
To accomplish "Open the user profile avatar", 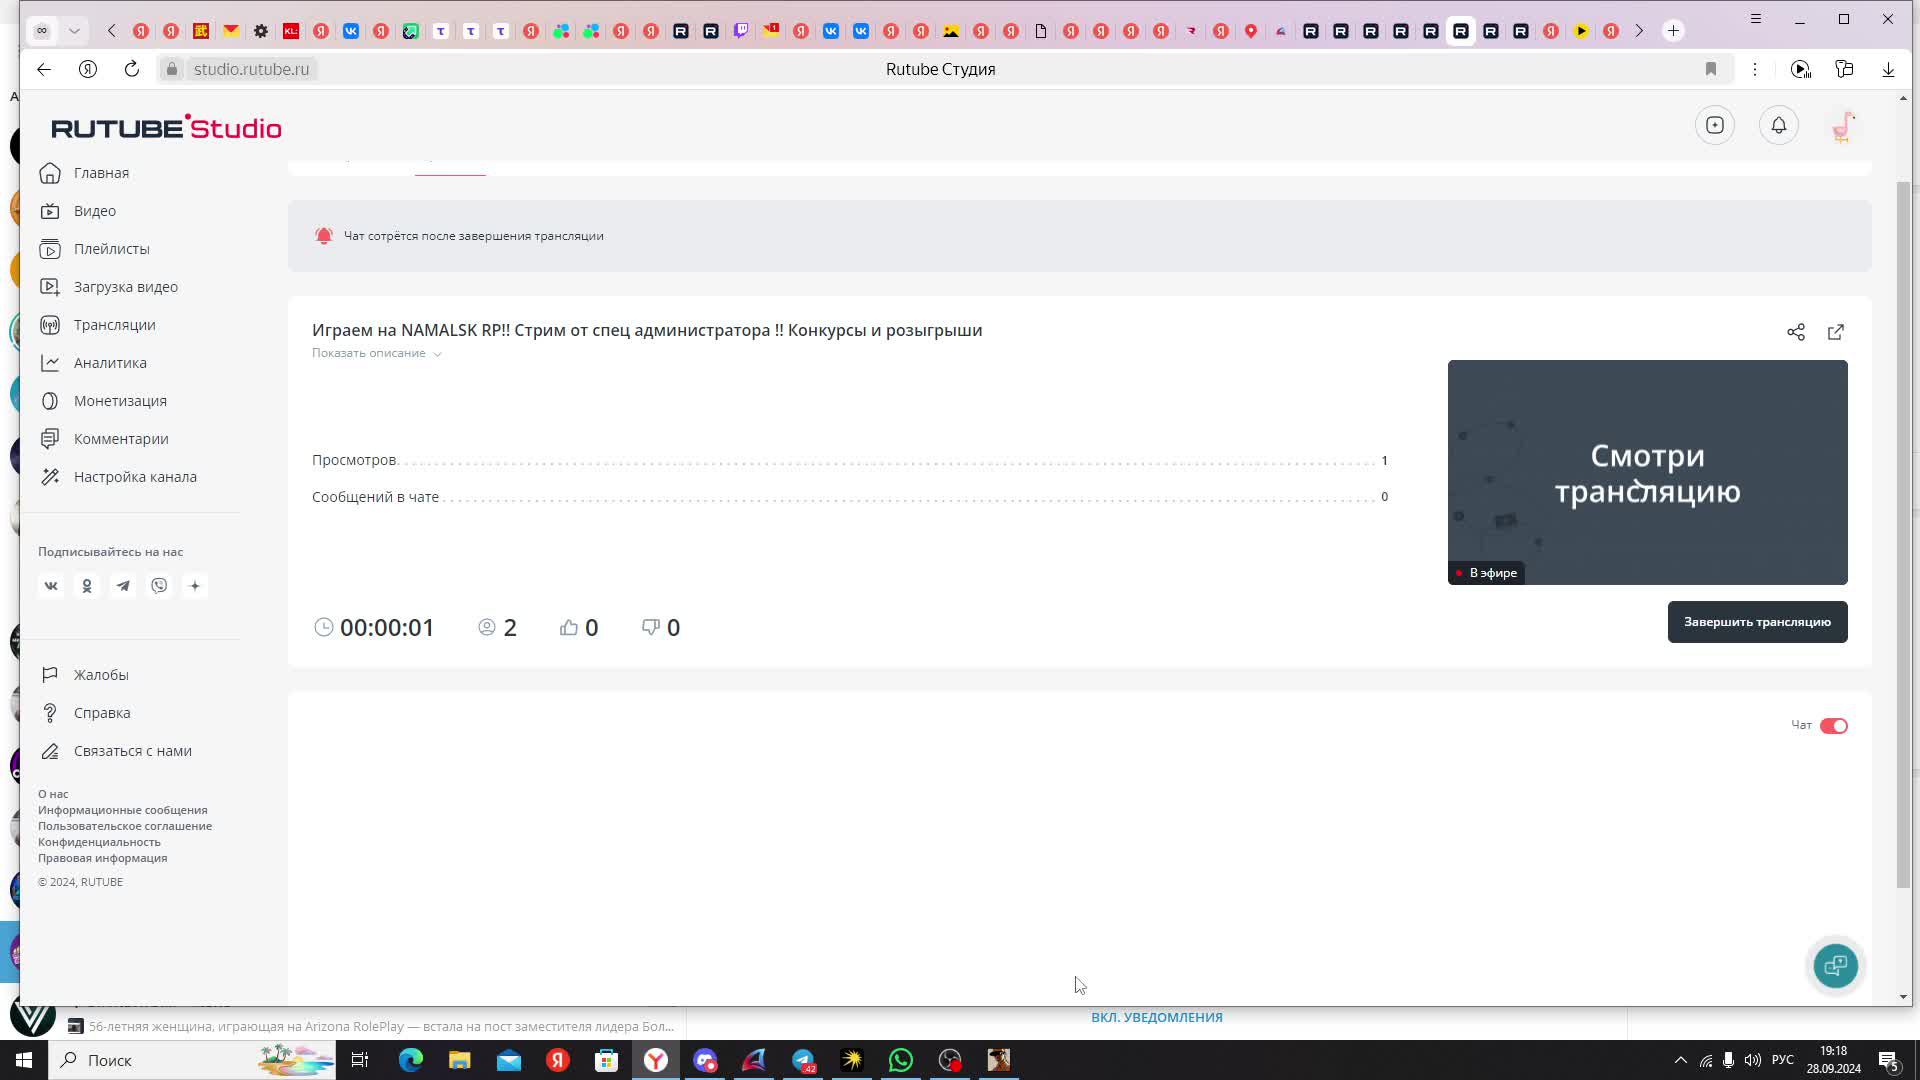I will tap(1843, 126).
